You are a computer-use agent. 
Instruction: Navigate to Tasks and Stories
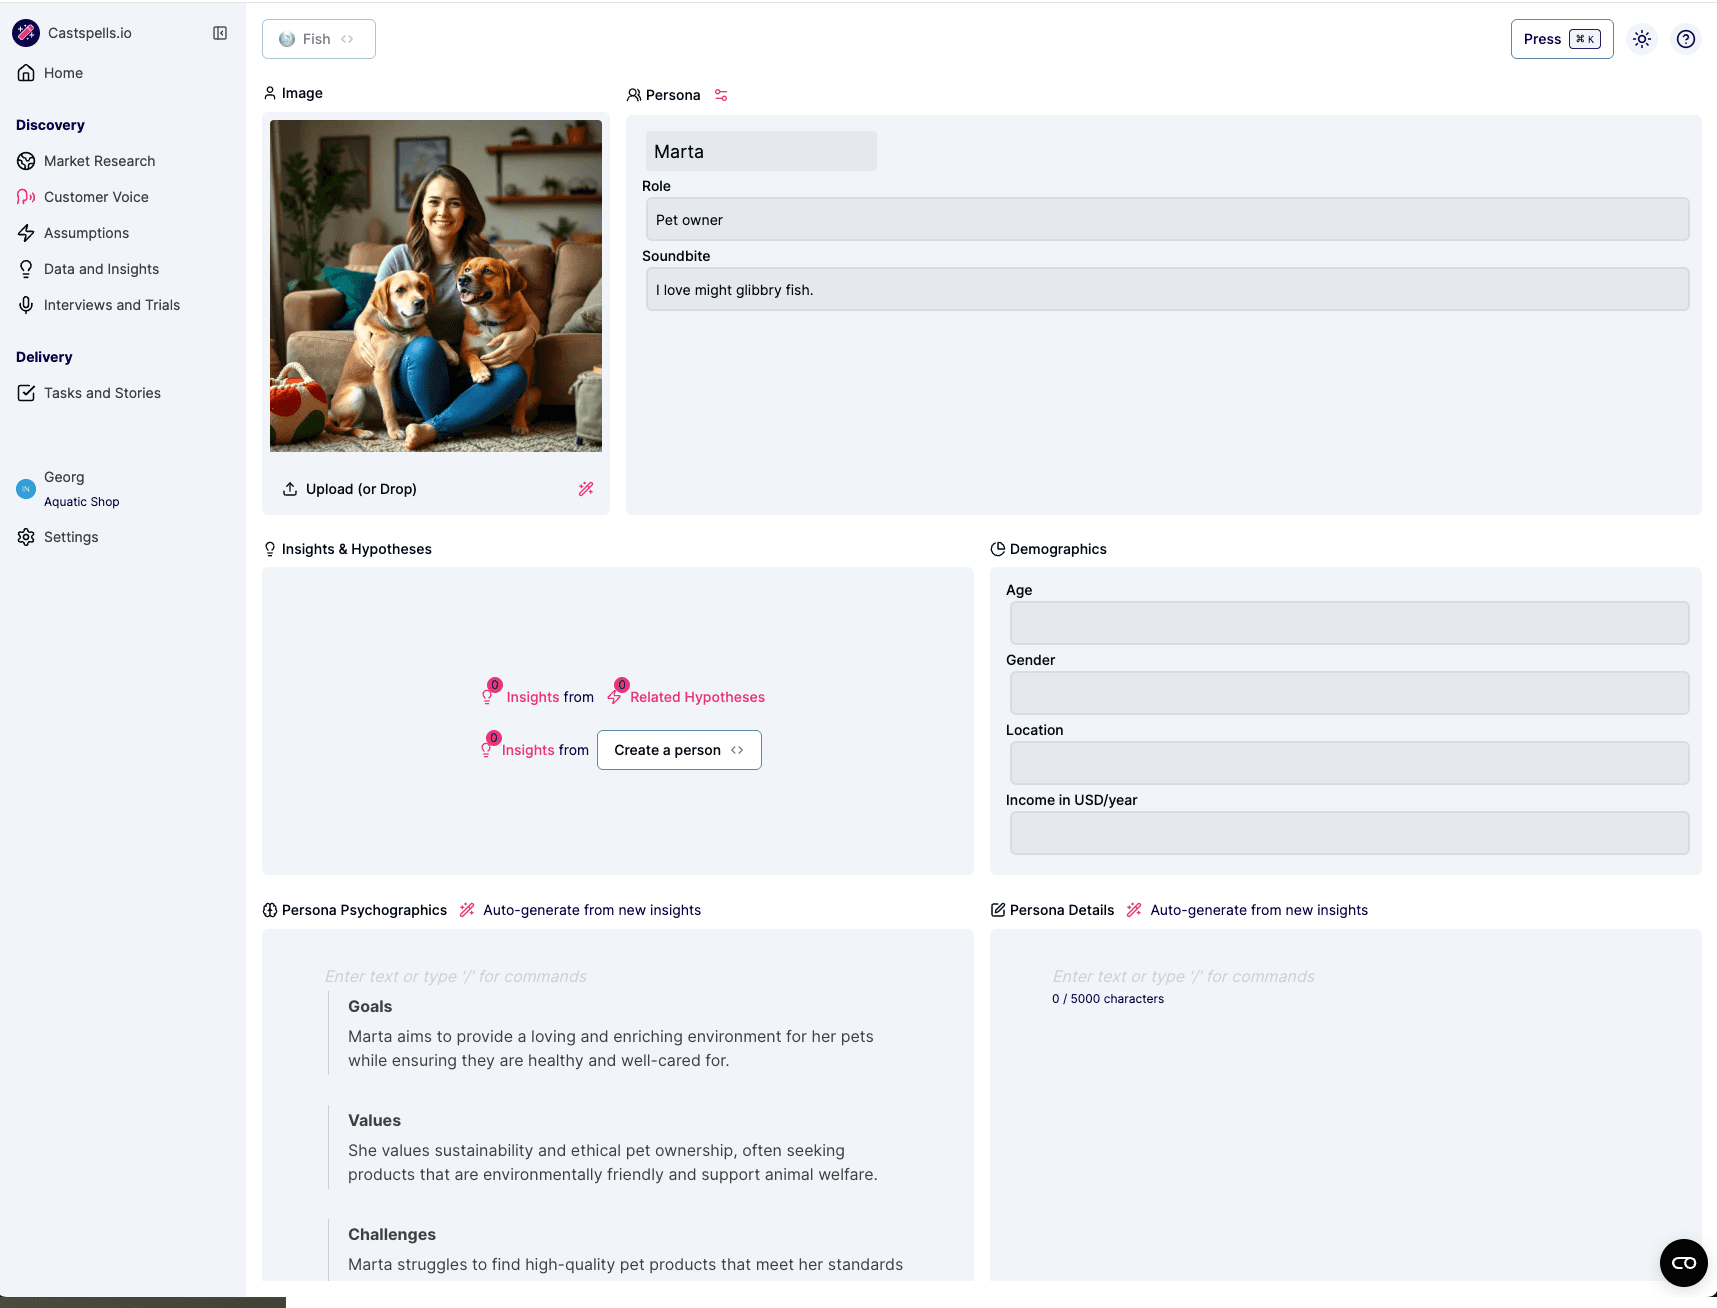(102, 393)
